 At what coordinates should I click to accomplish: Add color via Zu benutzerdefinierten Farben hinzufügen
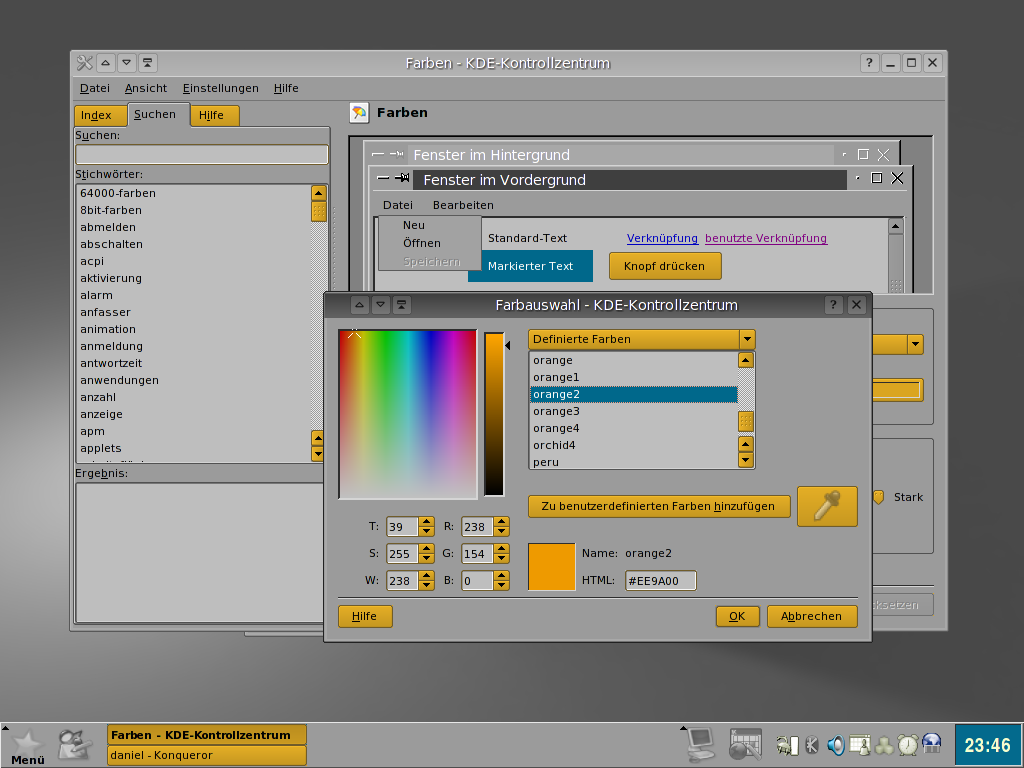click(x=659, y=506)
